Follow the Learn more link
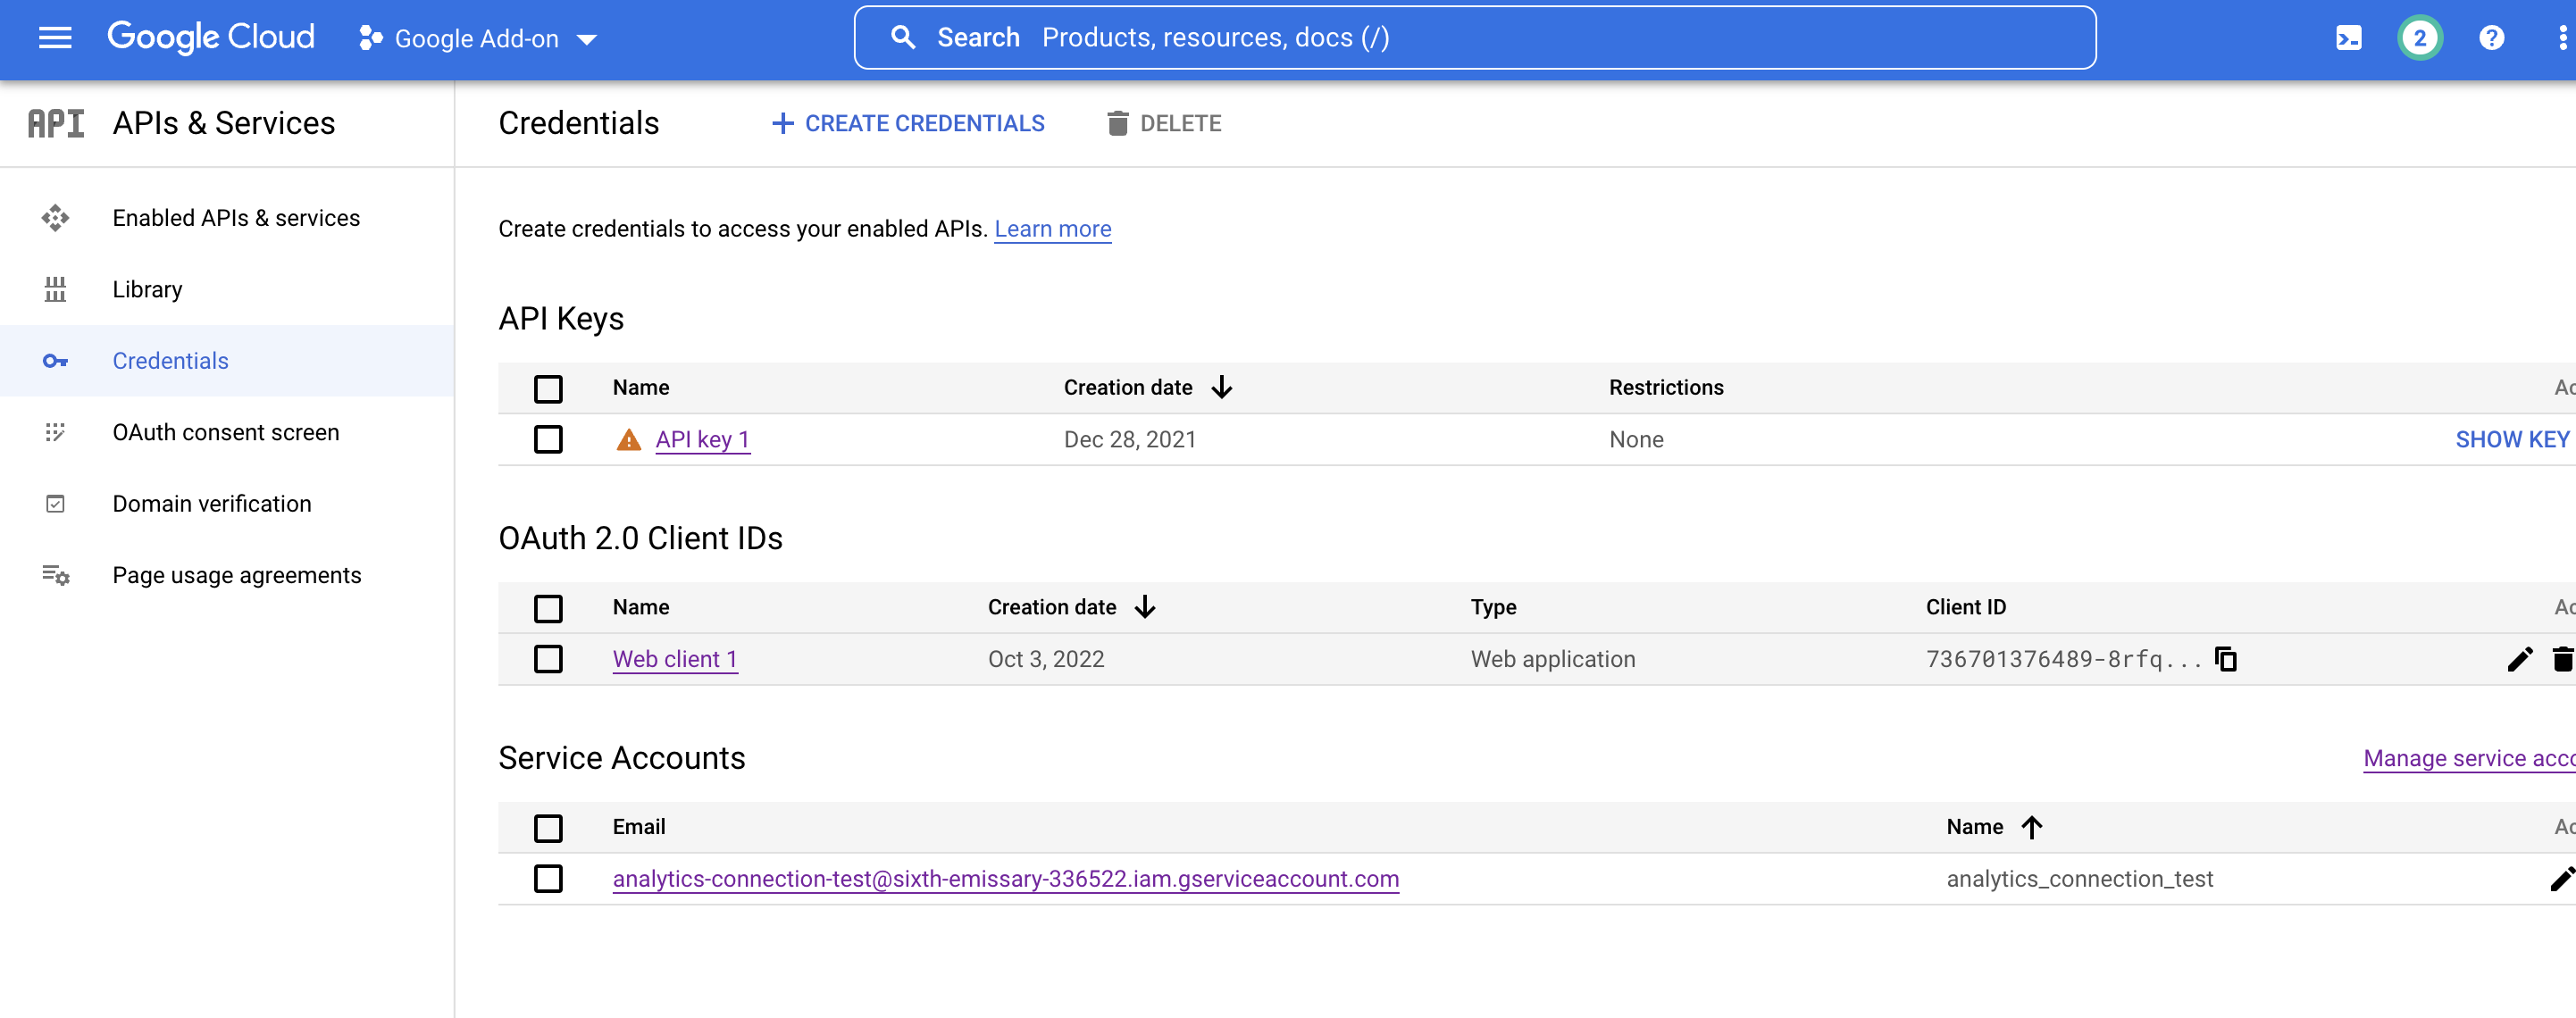The height and width of the screenshot is (1018, 2576). (x=1052, y=229)
